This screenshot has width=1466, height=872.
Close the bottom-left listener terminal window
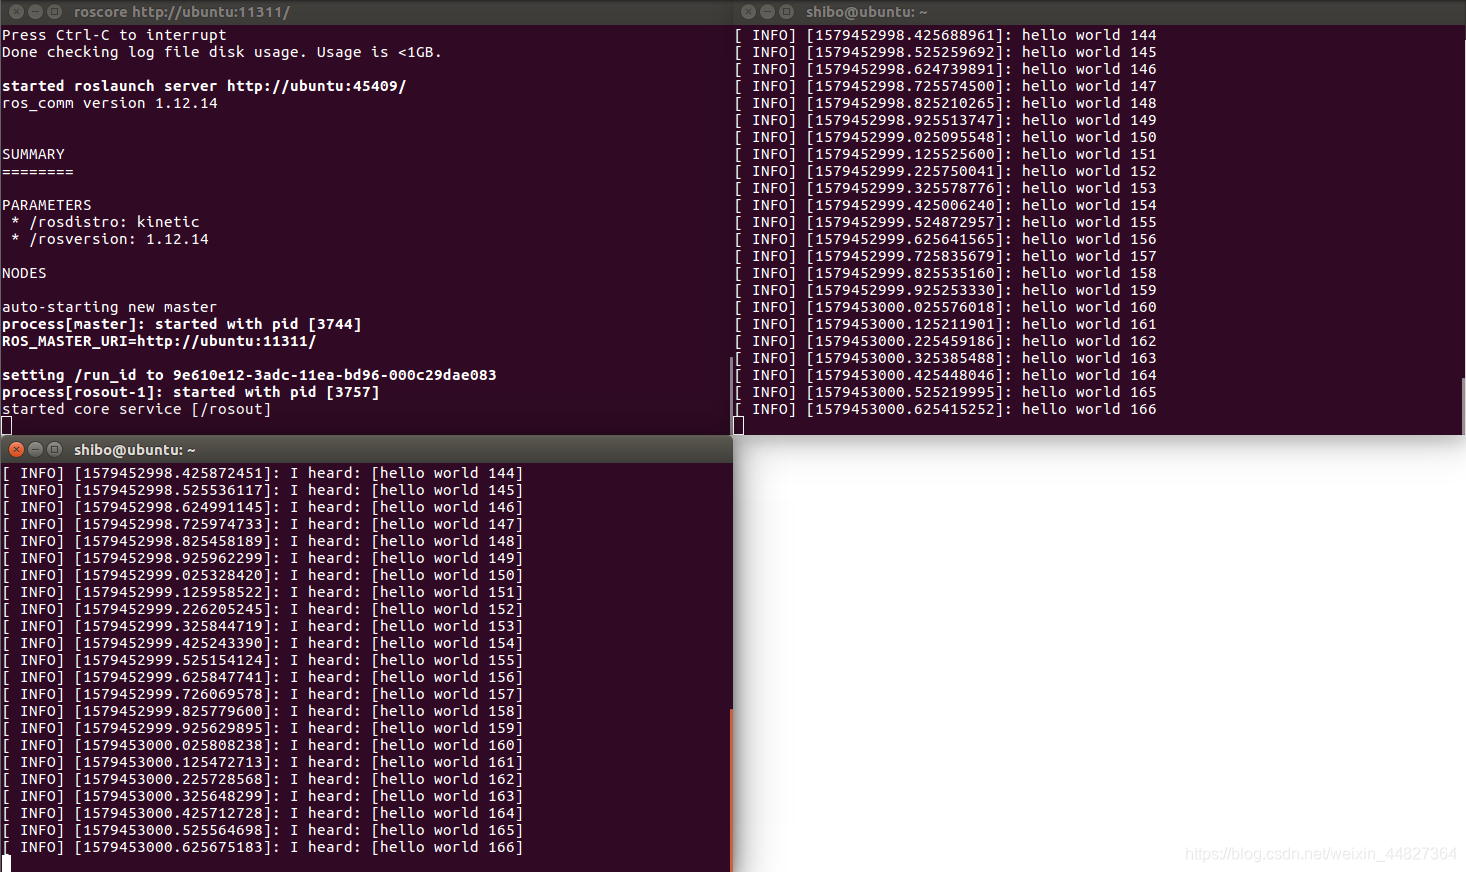[x=16, y=450]
